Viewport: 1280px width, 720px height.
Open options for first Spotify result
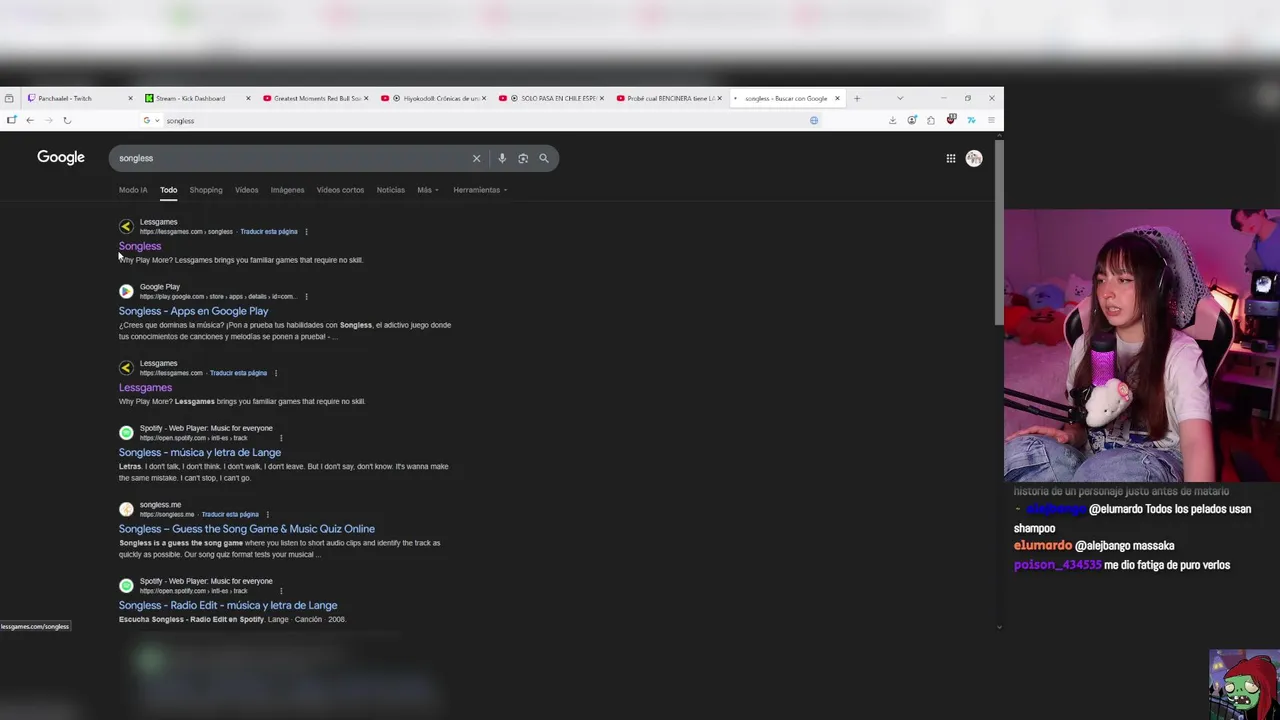tap(281, 438)
